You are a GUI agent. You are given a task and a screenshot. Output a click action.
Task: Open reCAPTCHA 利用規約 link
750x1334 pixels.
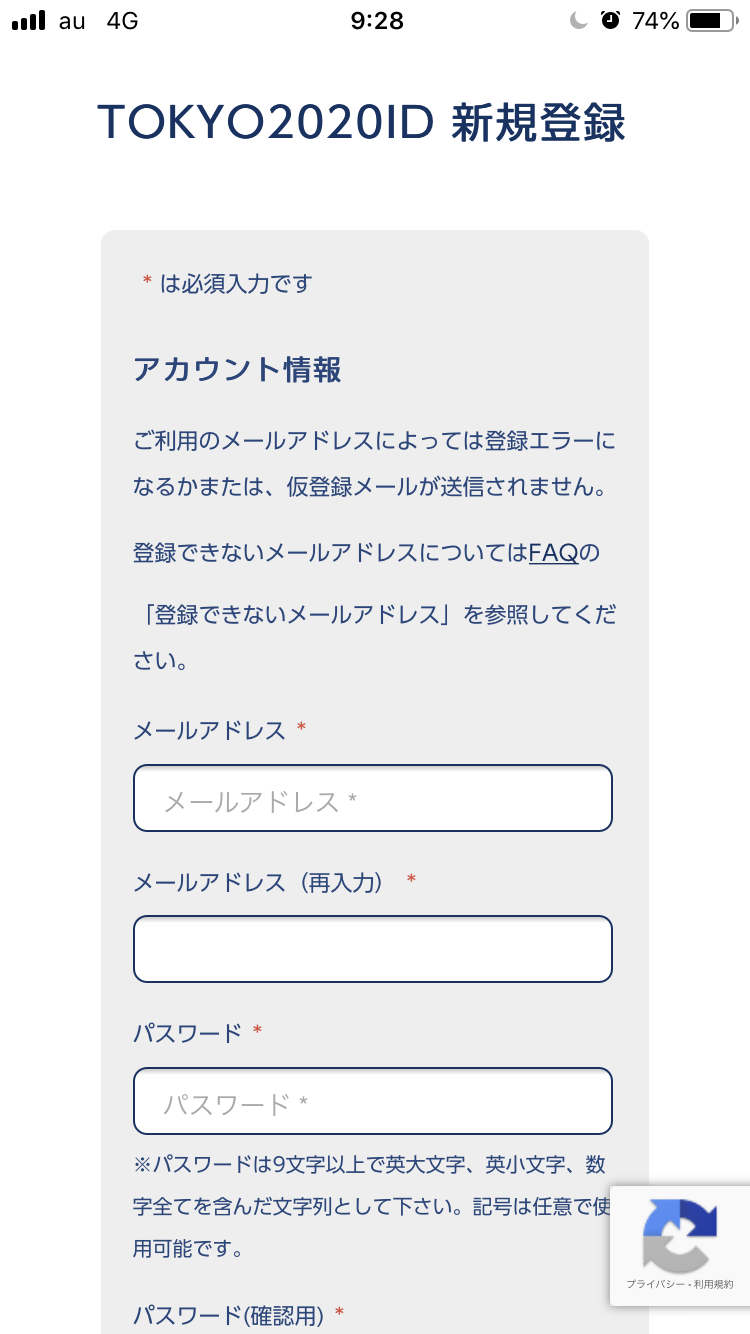coord(714,1284)
